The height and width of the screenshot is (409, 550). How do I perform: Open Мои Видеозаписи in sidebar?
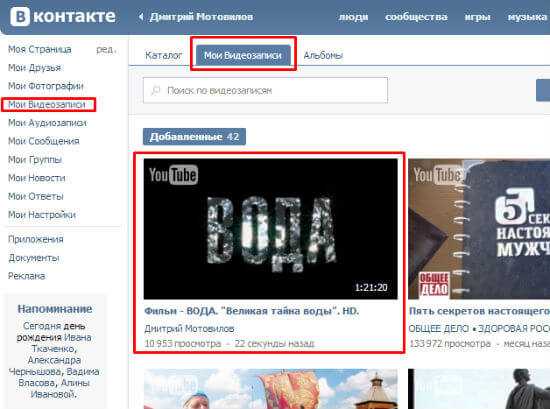point(47,105)
